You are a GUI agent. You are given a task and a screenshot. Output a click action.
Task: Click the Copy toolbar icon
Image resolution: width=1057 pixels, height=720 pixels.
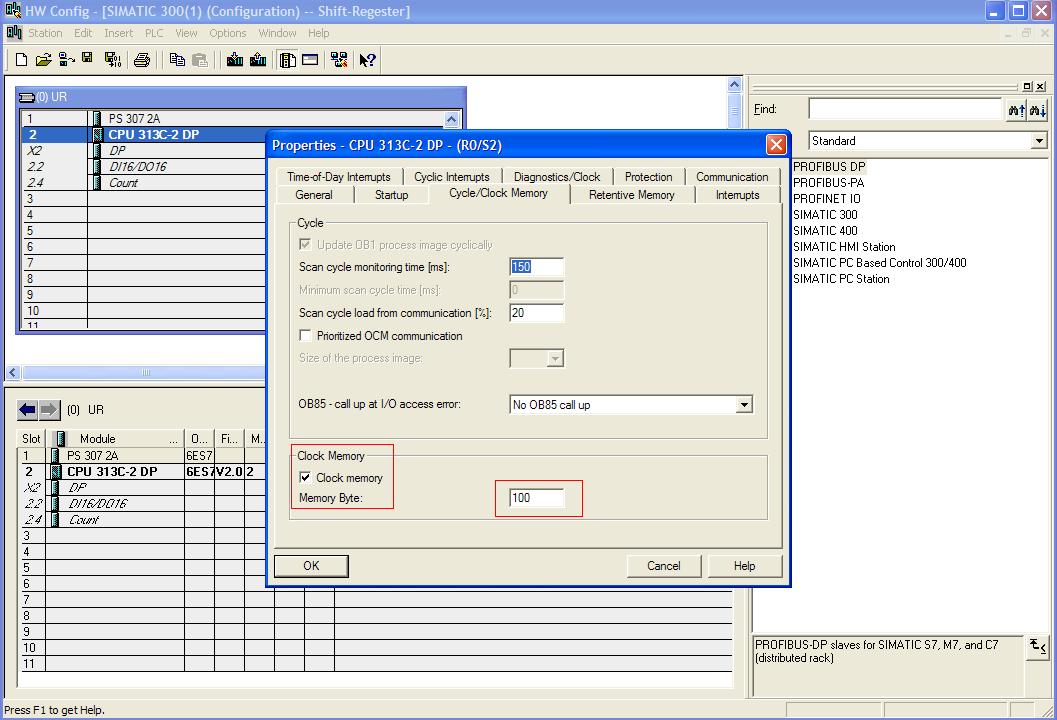point(177,60)
